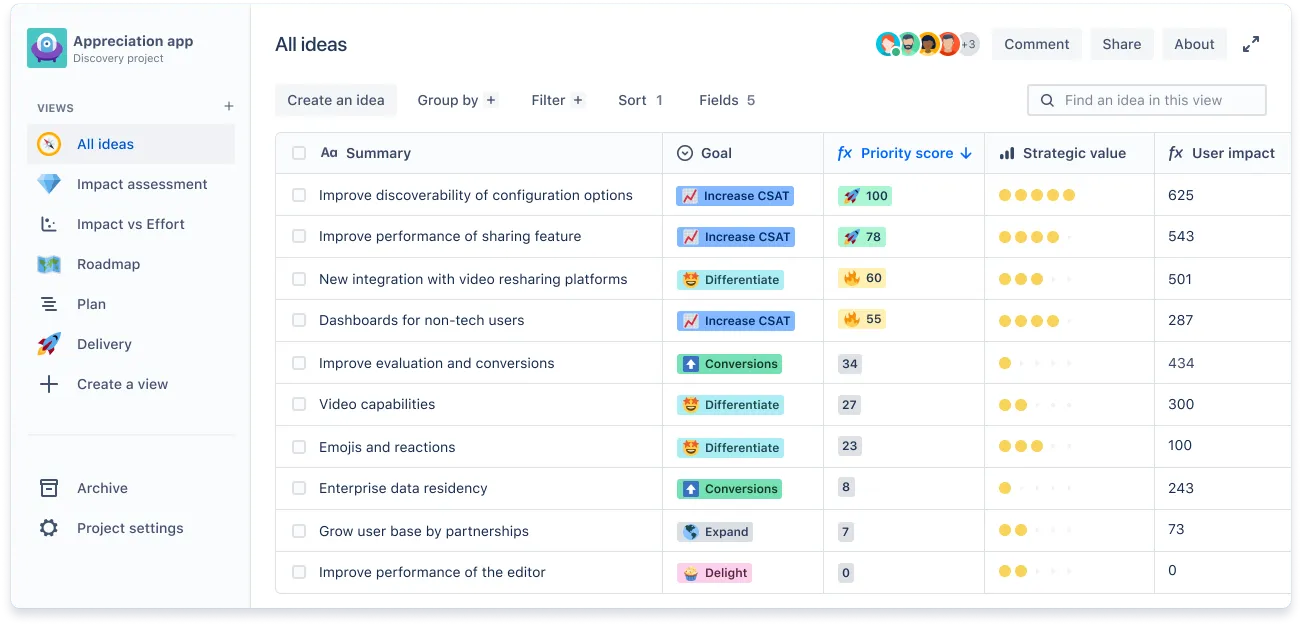Screen dimensions: 1302x626
Task: Open the Roadmap map icon view
Action: (48, 264)
